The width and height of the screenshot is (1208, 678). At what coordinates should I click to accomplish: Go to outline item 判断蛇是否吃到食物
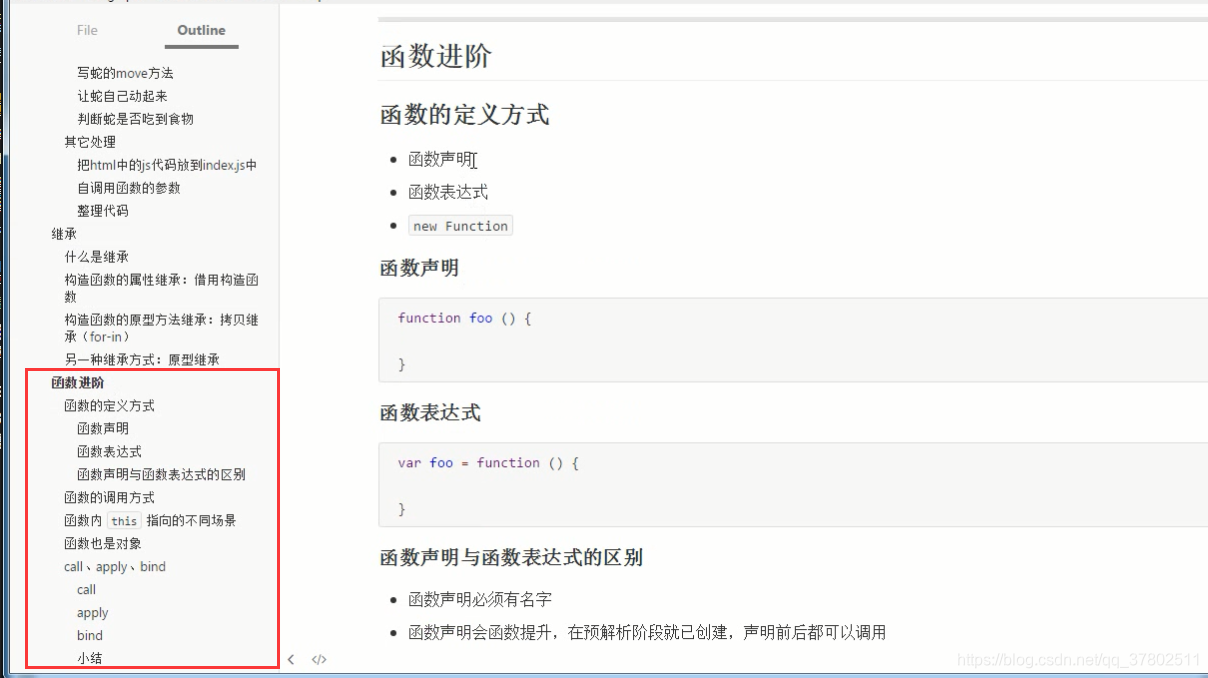pos(135,119)
